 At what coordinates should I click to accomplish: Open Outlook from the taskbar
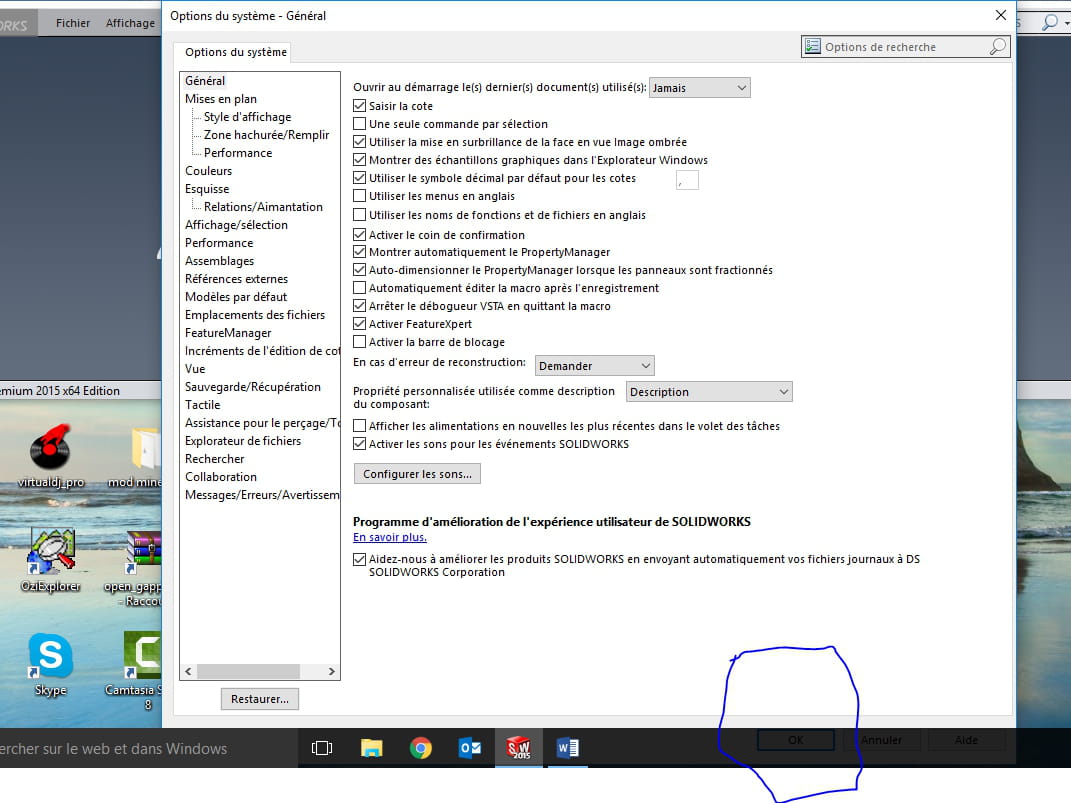[x=470, y=748]
